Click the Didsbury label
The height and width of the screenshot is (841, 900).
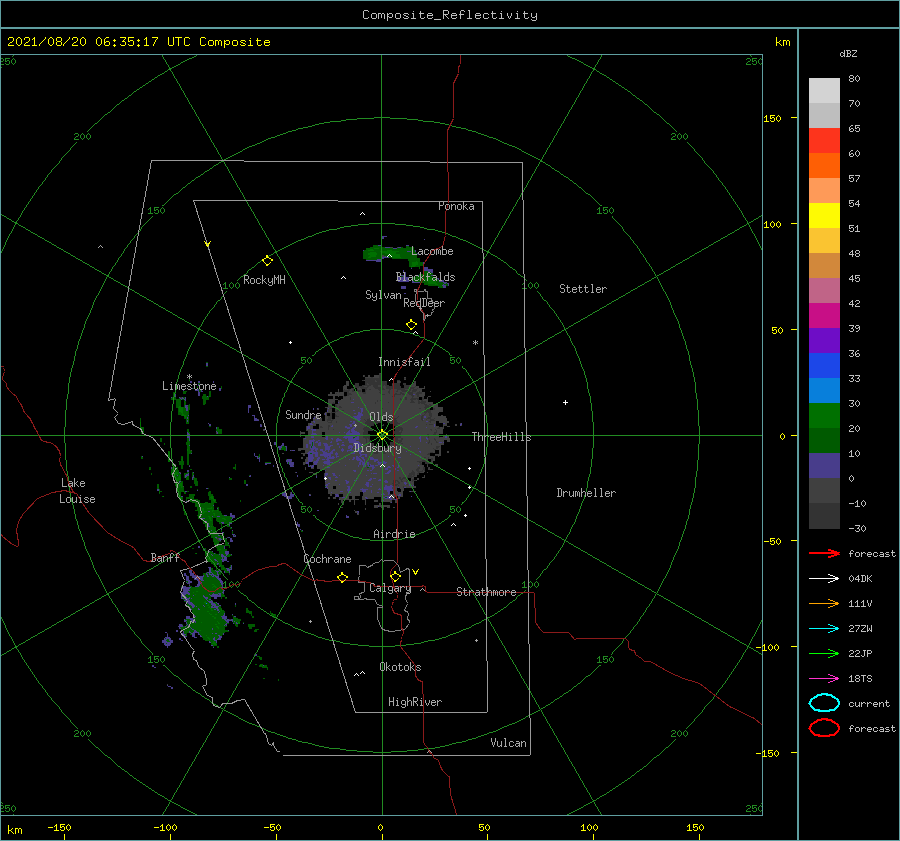[x=377, y=448]
